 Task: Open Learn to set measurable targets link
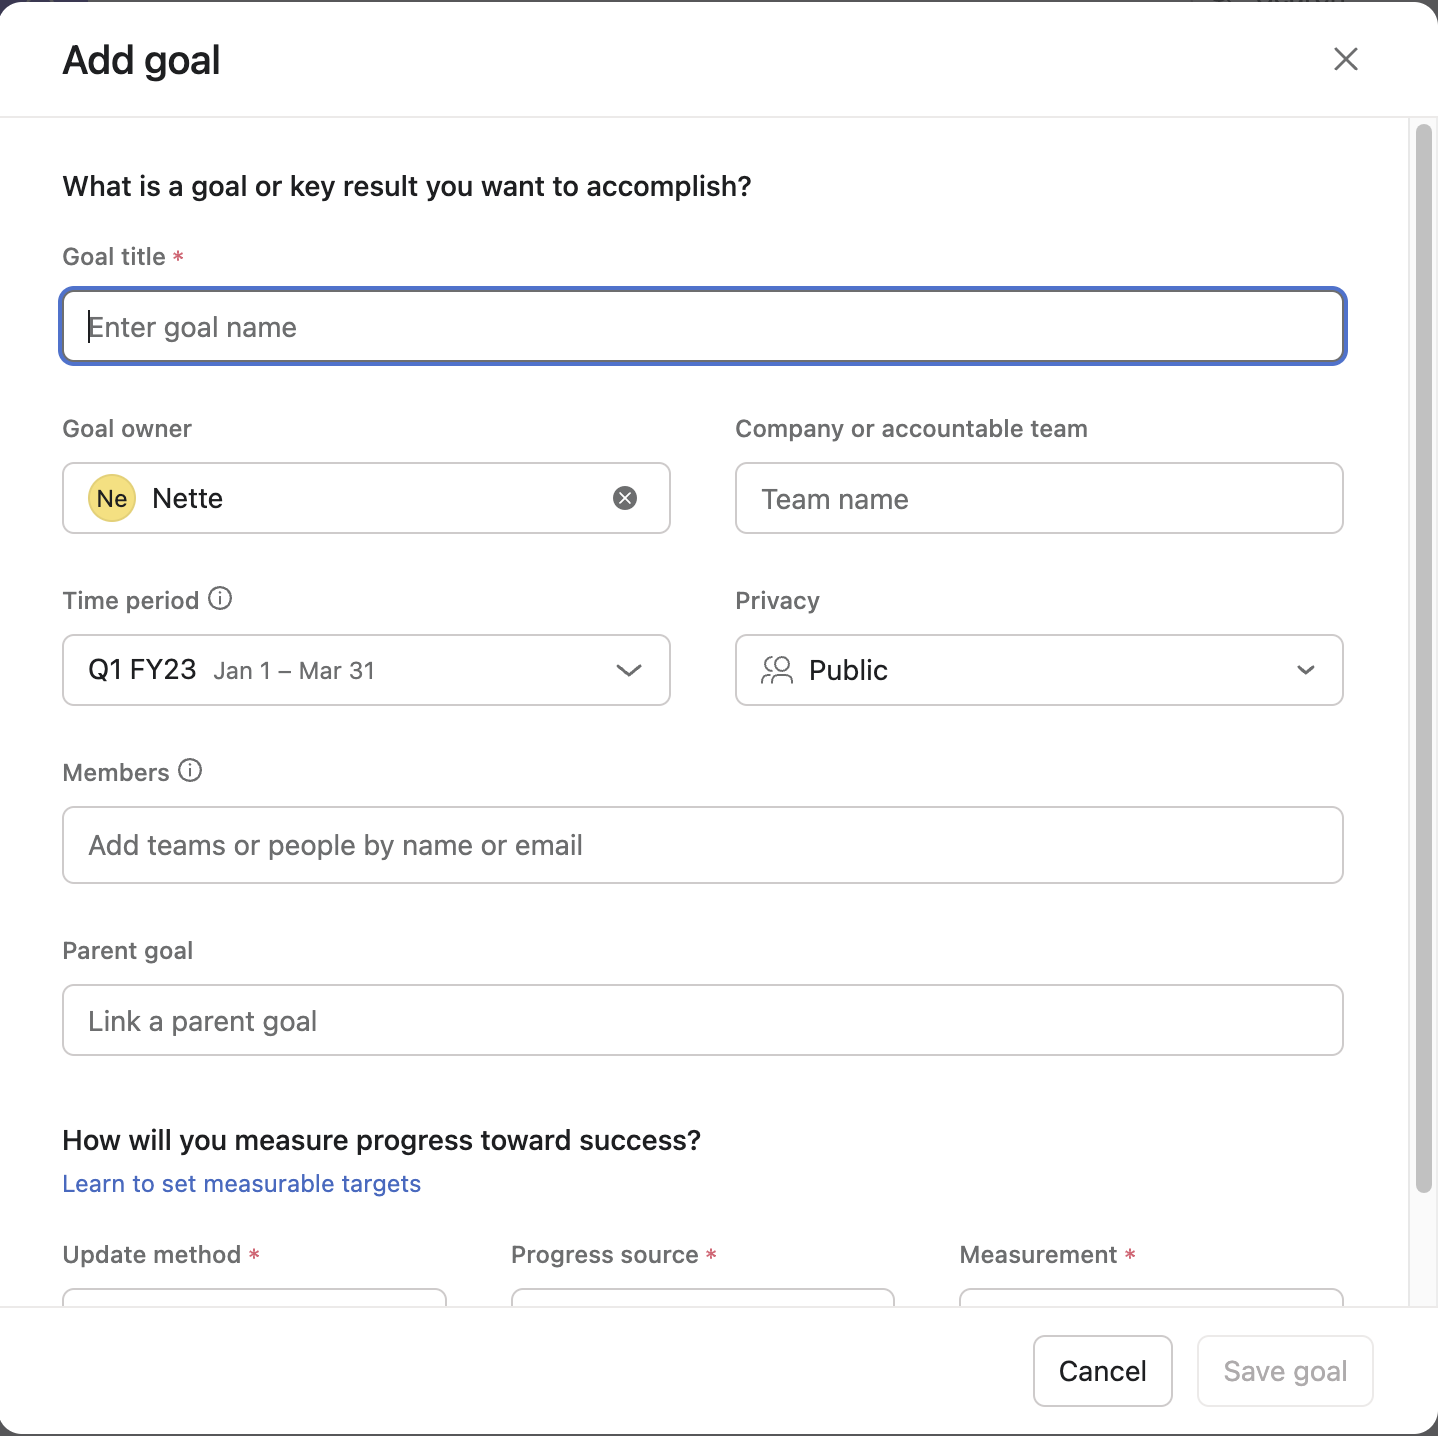point(242,1184)
